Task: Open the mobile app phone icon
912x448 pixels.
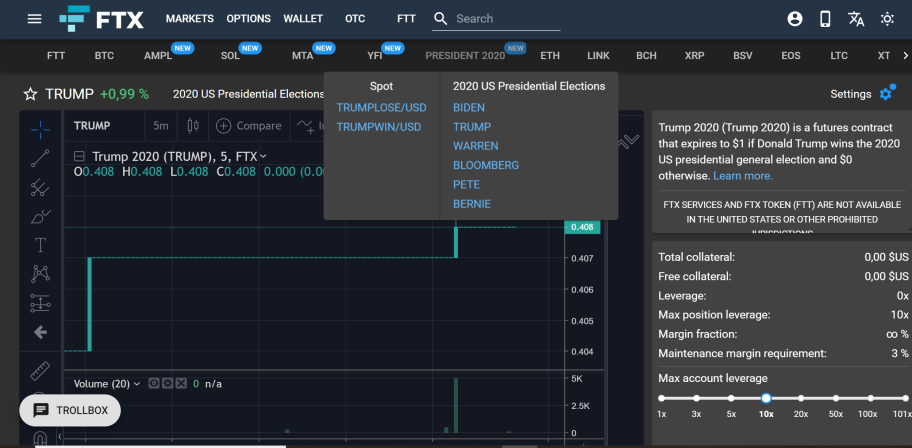Action: pos(825,19)
